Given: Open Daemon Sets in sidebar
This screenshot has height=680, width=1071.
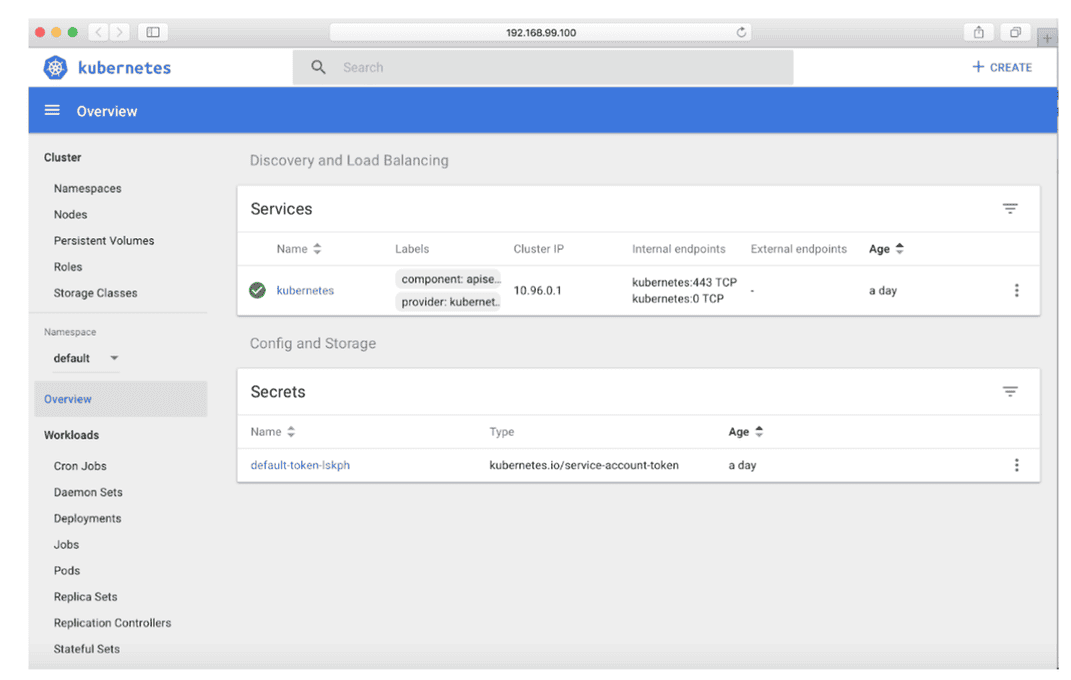Looking at the screenshot, I should [88, 492].
